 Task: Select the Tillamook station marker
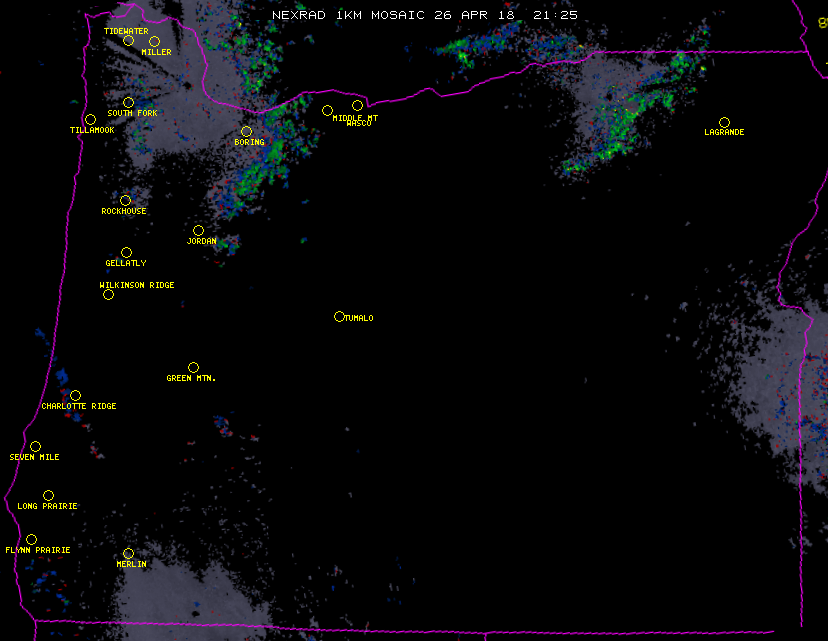(90, 120)
